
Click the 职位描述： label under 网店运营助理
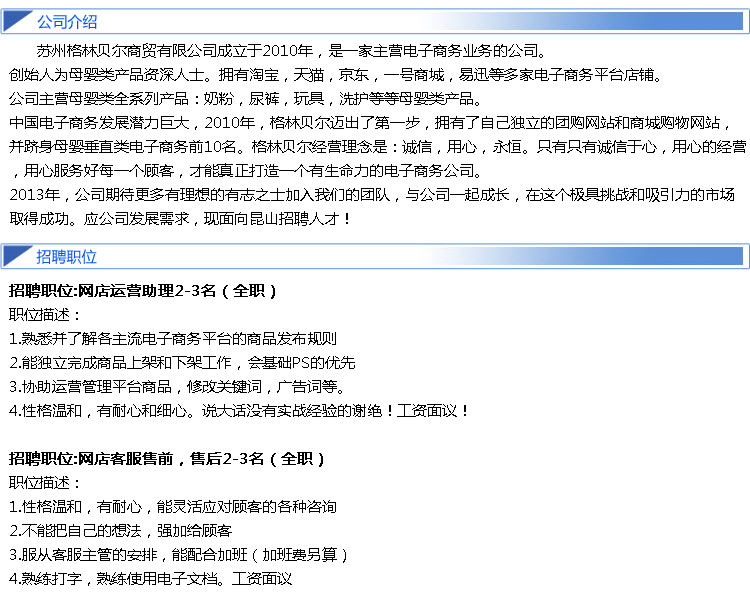(x=45, y=315)
